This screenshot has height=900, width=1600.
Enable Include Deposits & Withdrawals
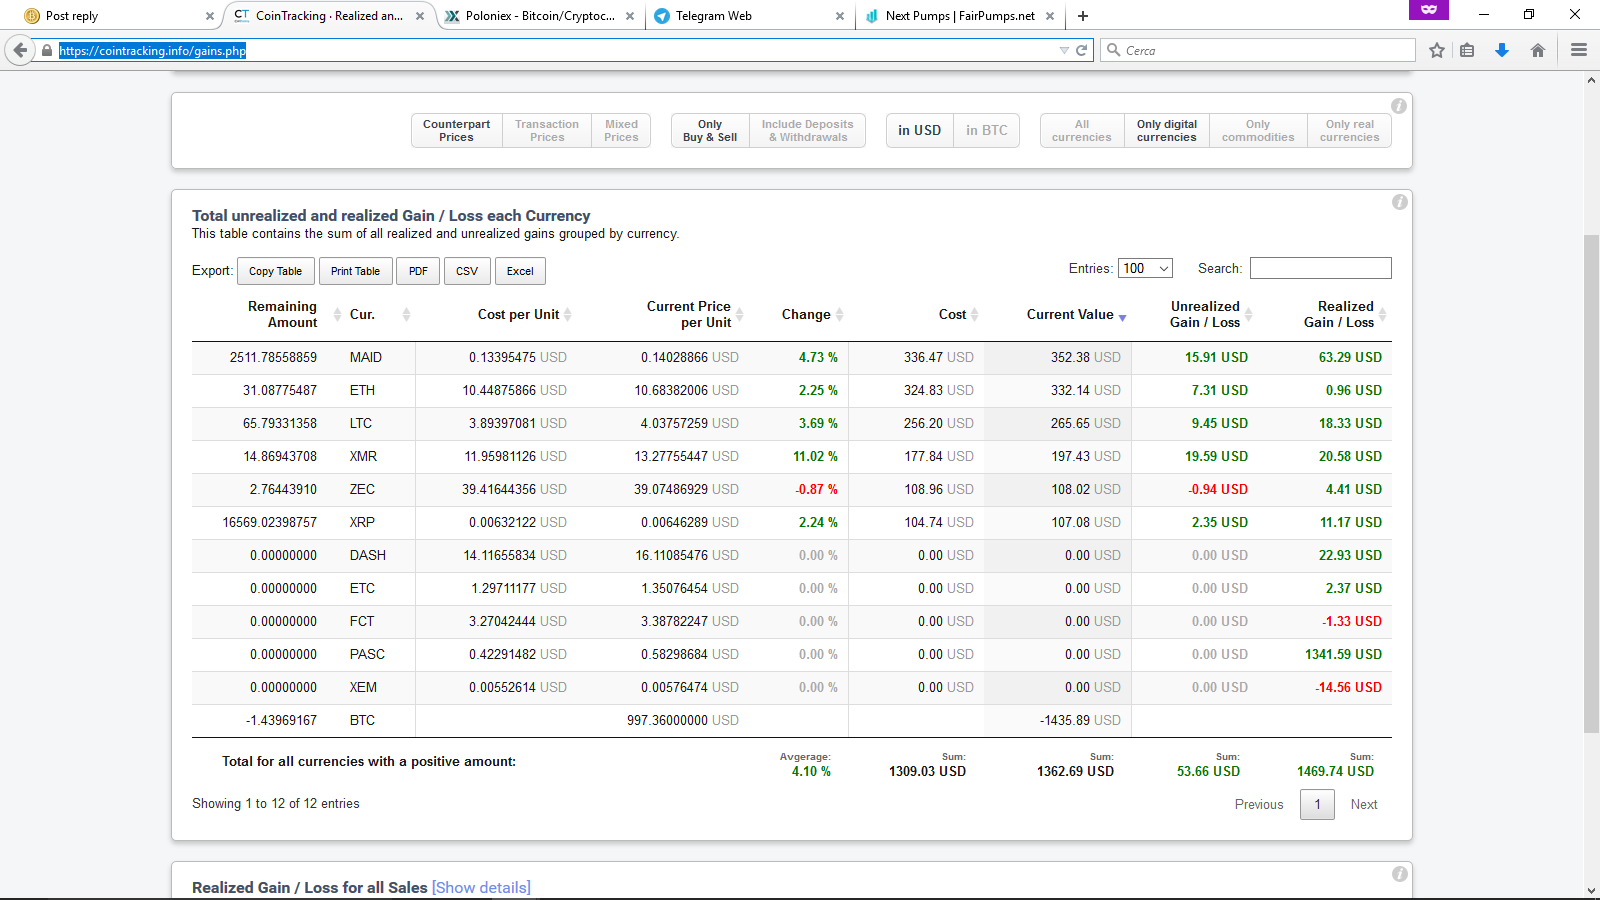(x=808, y=131)
